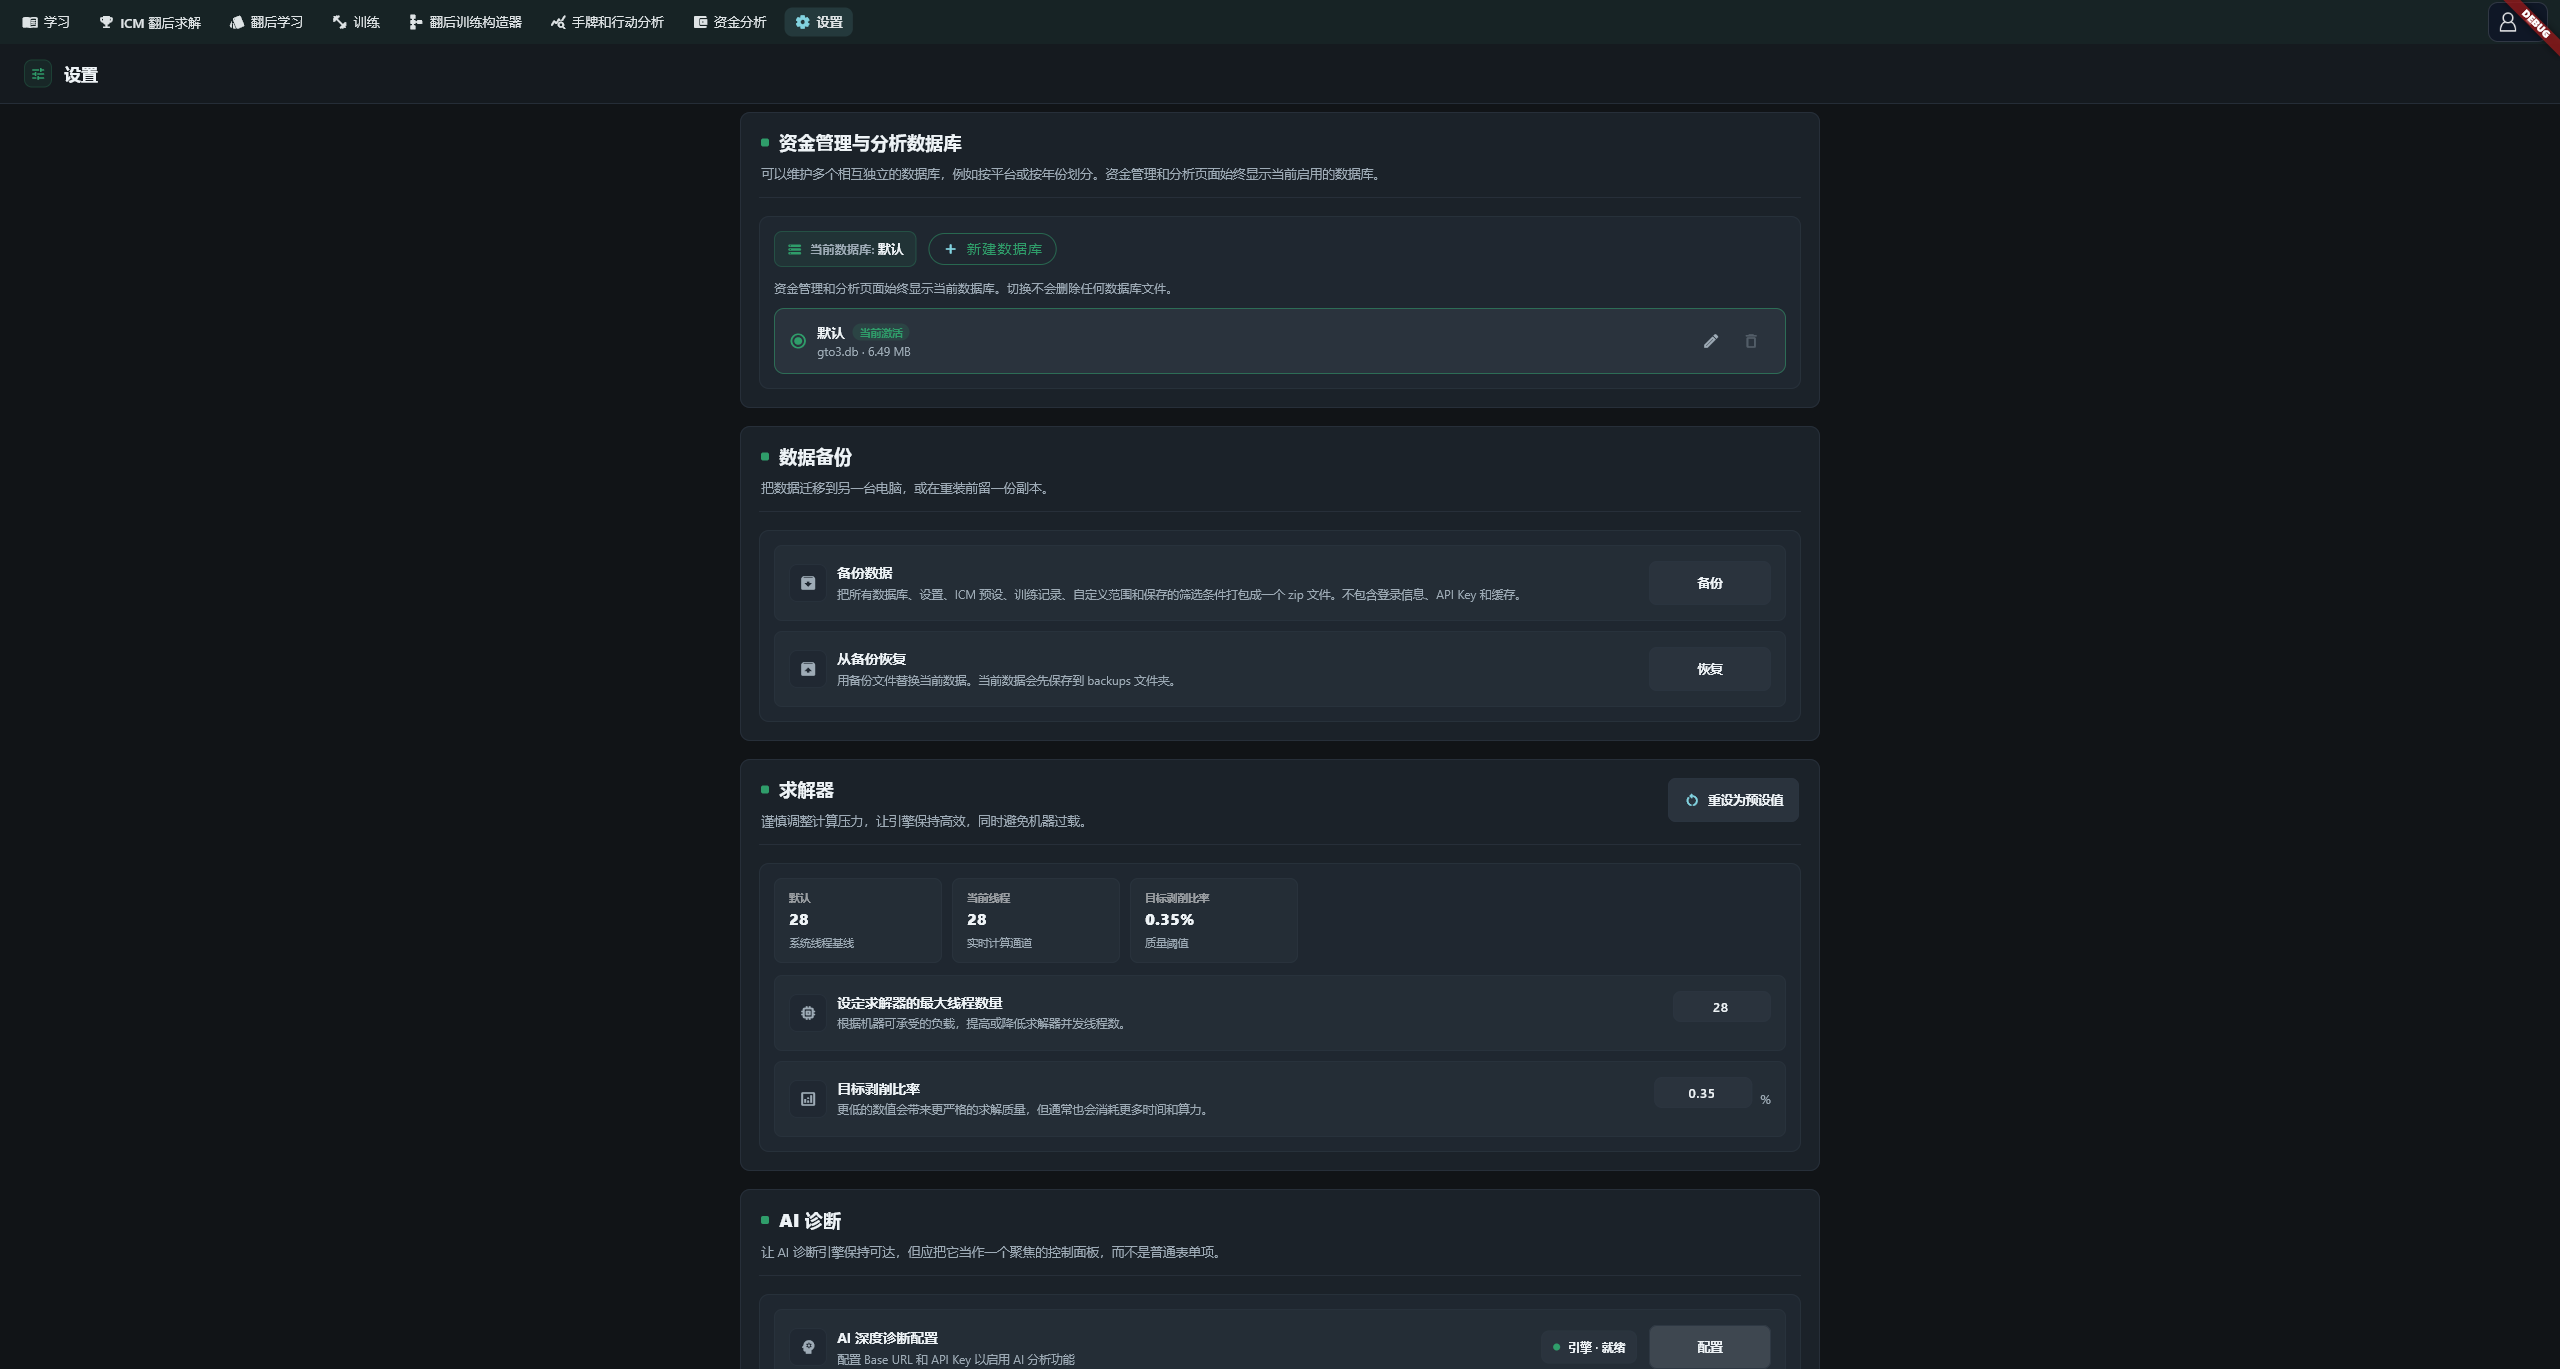Viewport: 2560px width, 1369px height.
Task: Click the user account icon
Action: point(2507,22)
